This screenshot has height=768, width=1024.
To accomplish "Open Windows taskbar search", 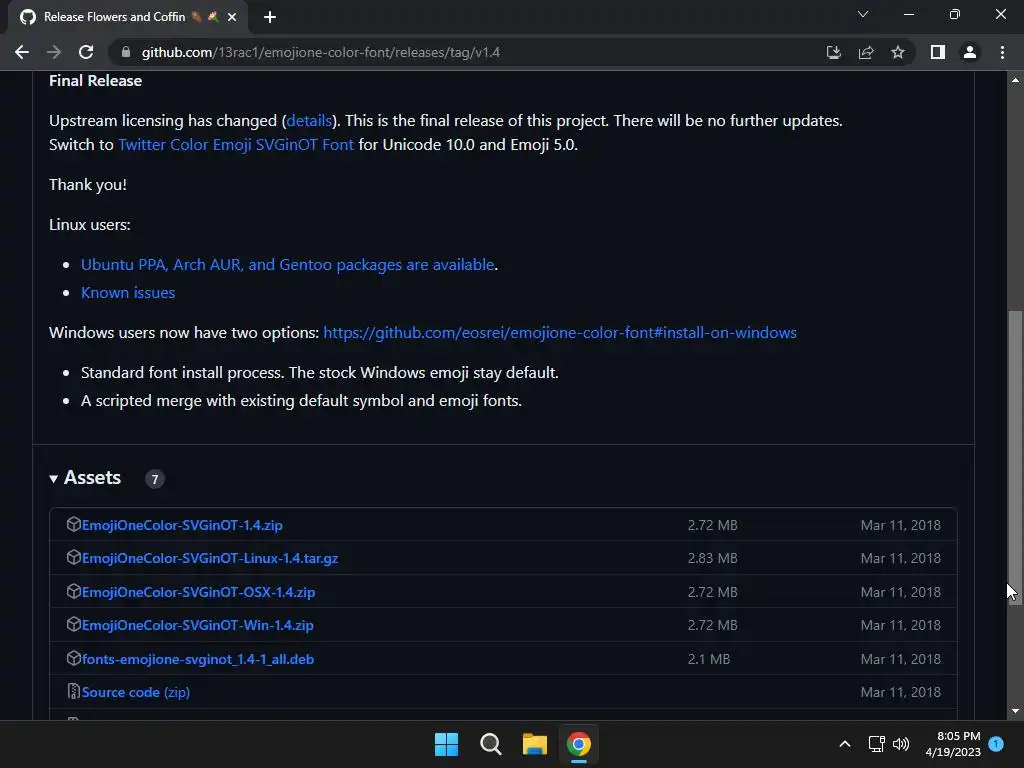I will 490,744.
